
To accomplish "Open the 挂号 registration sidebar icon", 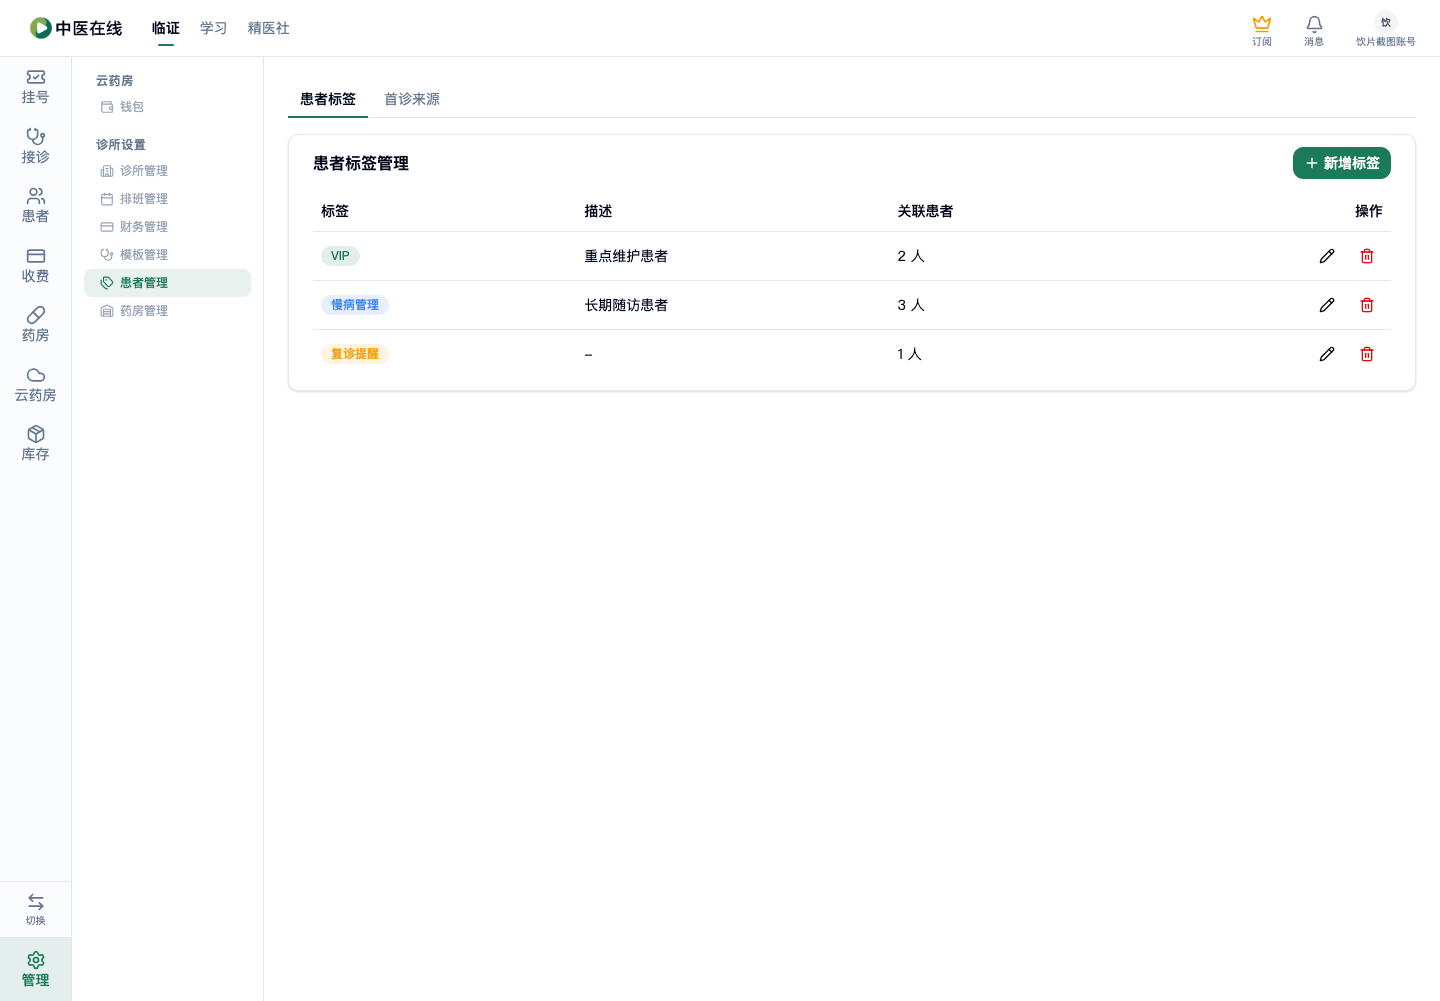I will tap(36, 87).
